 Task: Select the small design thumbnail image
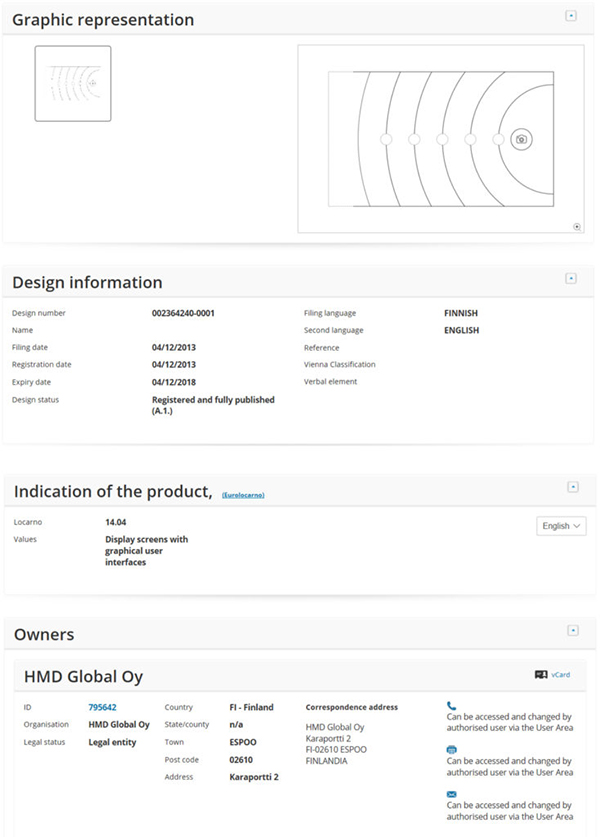click(73, 83)
